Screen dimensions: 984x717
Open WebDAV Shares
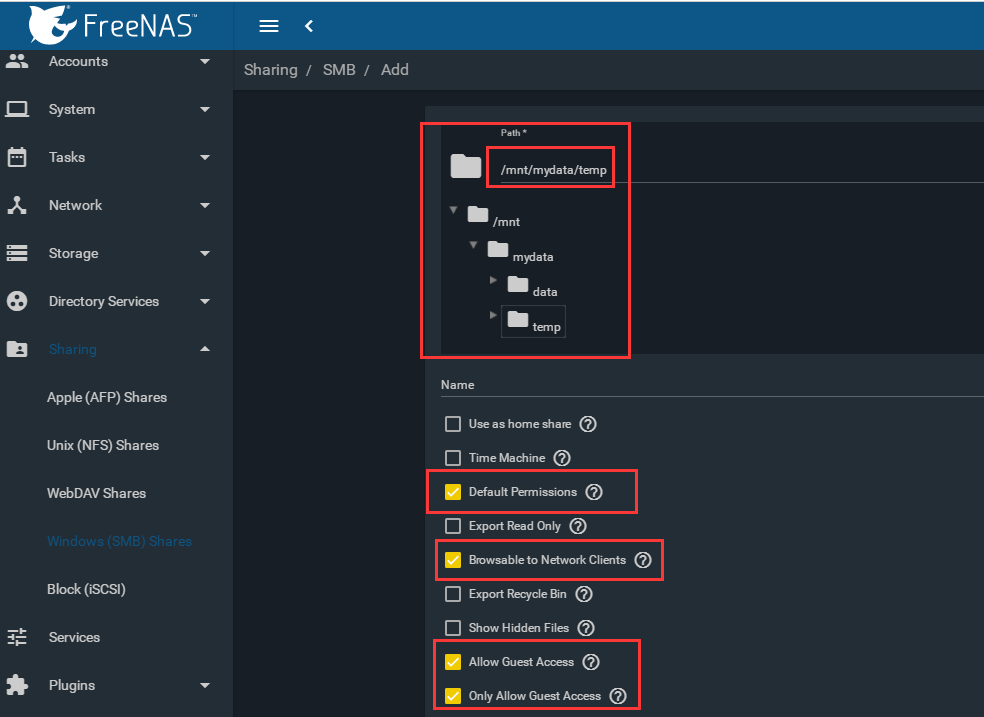click(x=98, y=493)
